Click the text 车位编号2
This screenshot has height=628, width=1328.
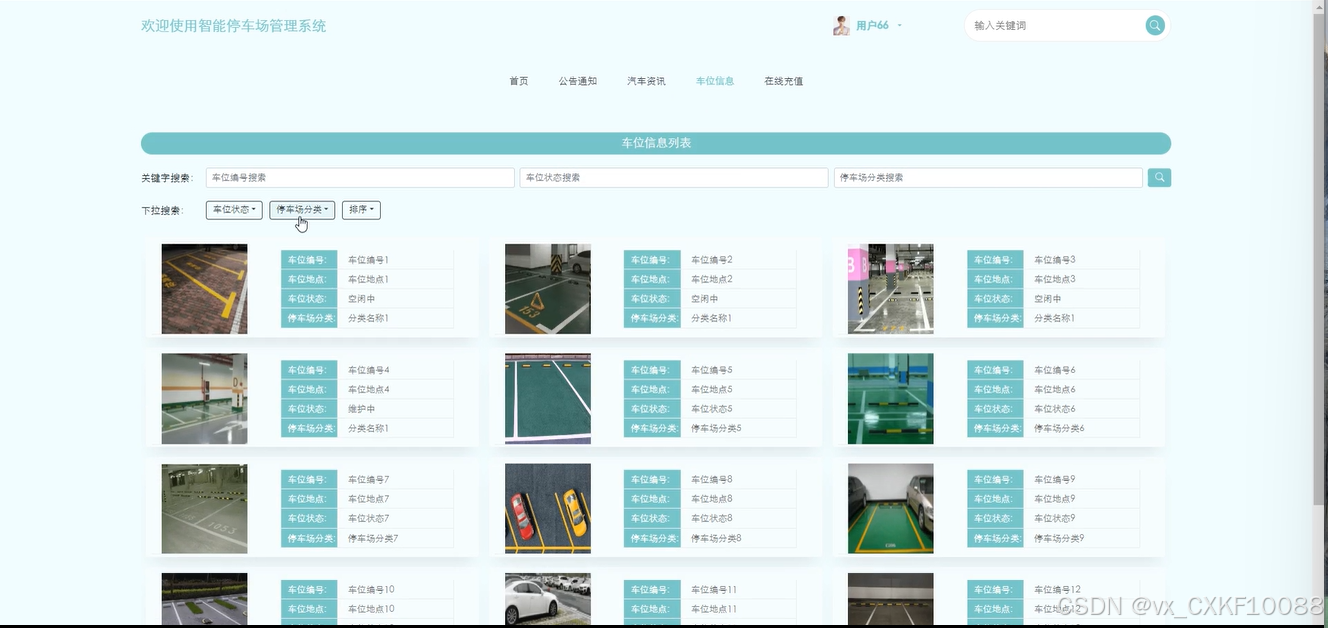pos(712,260)
